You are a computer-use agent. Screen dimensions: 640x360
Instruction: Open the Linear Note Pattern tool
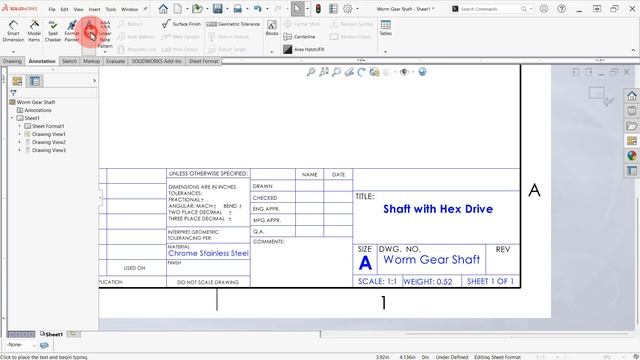(x=105, y=34)
